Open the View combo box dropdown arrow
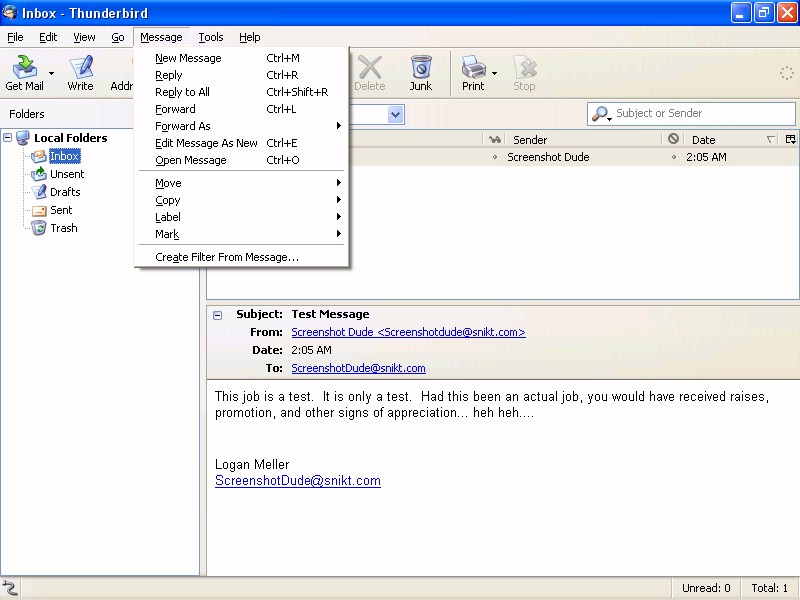The image size is (800, 600). tap(395, 114)
